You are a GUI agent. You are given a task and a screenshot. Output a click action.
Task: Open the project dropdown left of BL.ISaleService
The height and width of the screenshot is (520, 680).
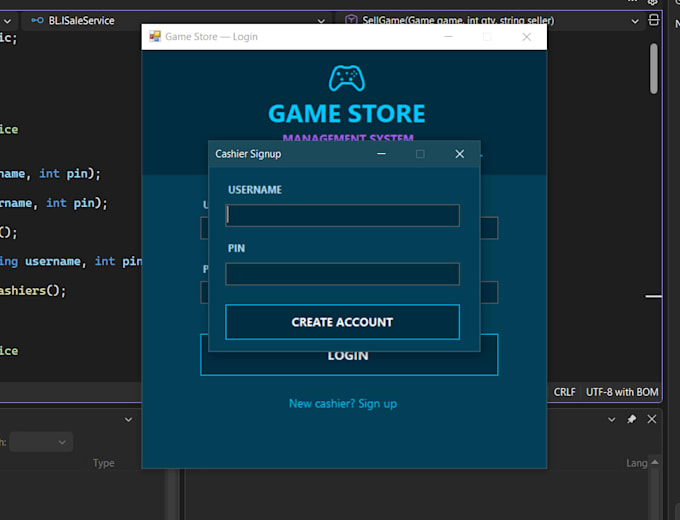pos(7,21)
